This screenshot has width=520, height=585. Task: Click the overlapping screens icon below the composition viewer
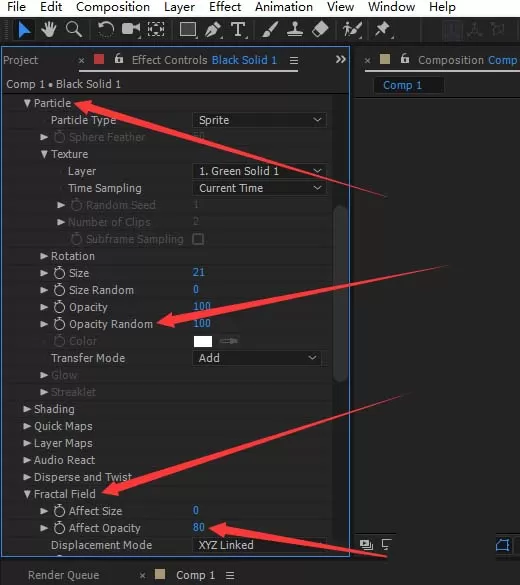(x=366, y=545)
